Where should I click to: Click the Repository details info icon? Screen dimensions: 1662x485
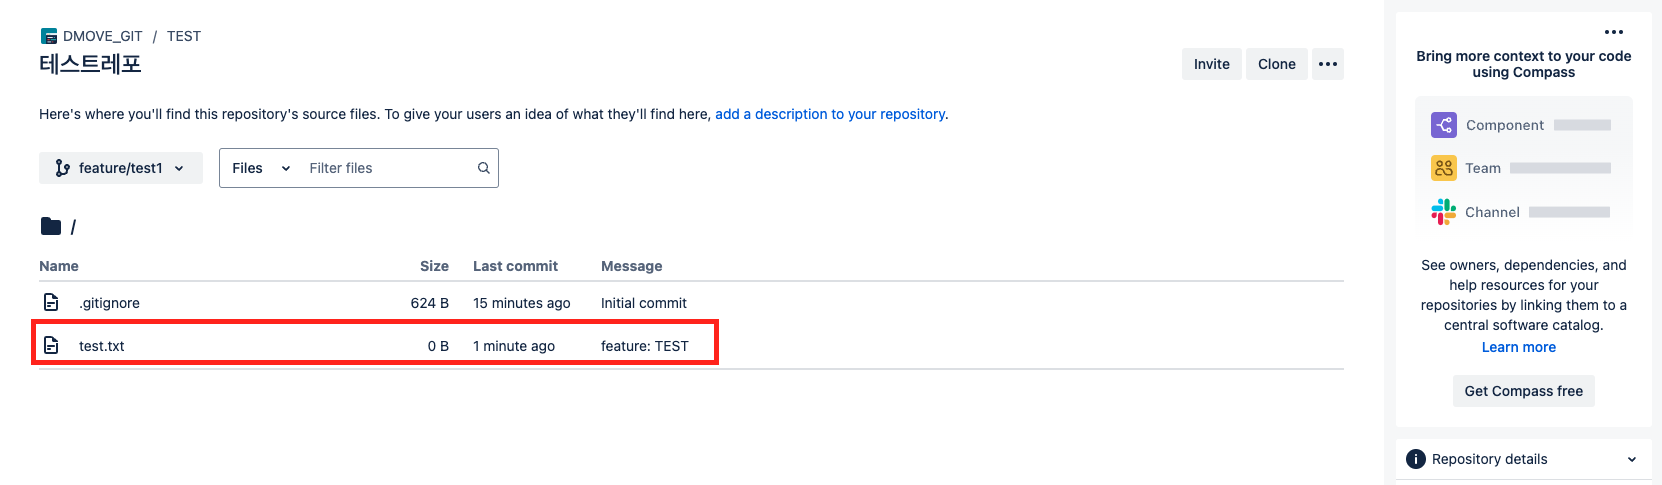[1415, 459]
